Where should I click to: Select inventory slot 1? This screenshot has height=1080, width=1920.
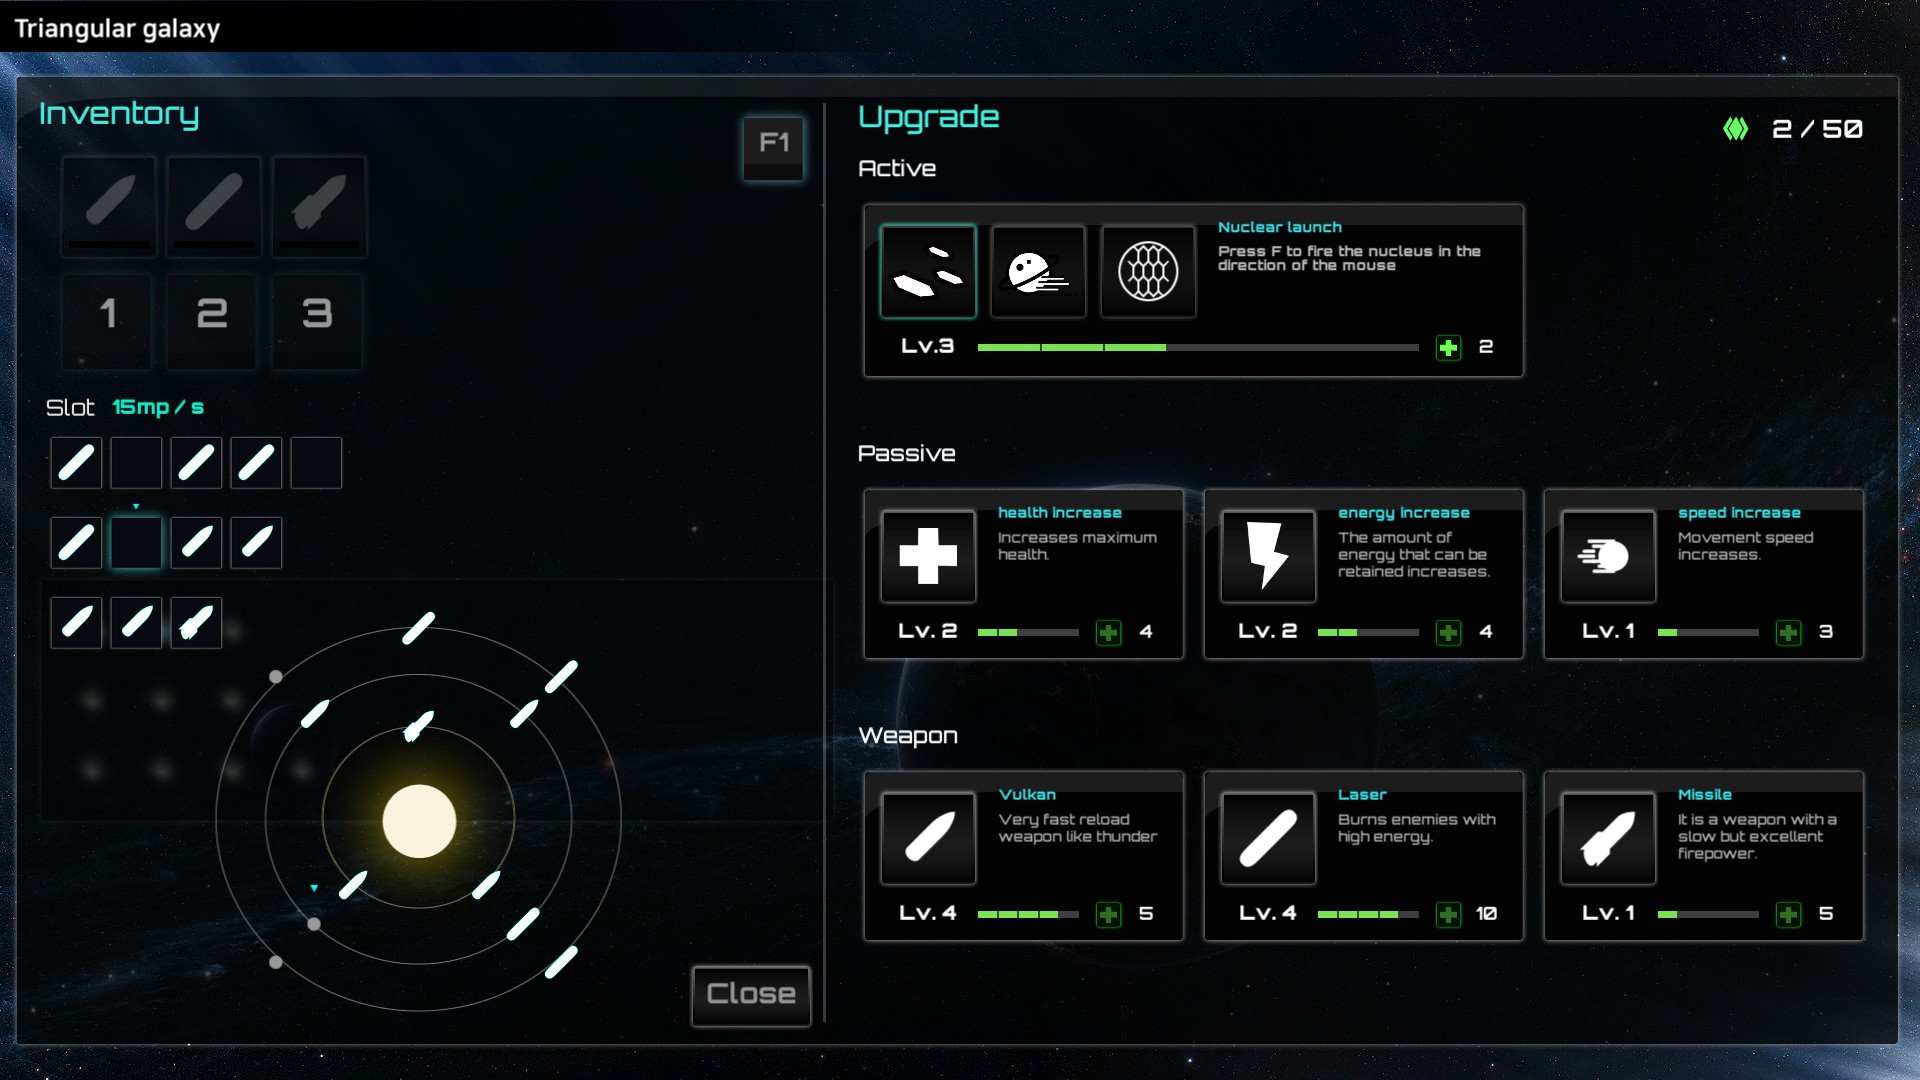[109, 314]
